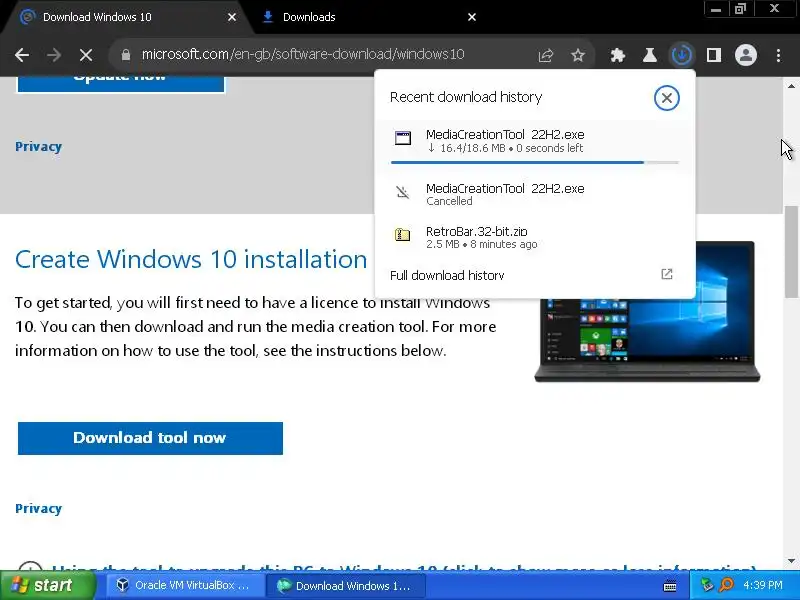Click the page scrollbar down arrow
This screenshot has width=800, height=600.
click(791, 561)
